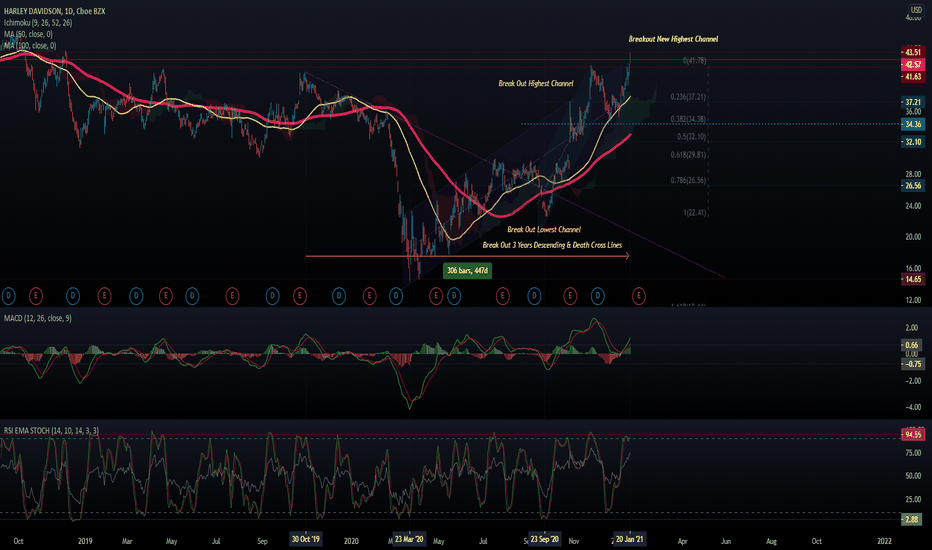Click the 41.63 price label
The width and height of the screenshot is (932, 550).
912,77
